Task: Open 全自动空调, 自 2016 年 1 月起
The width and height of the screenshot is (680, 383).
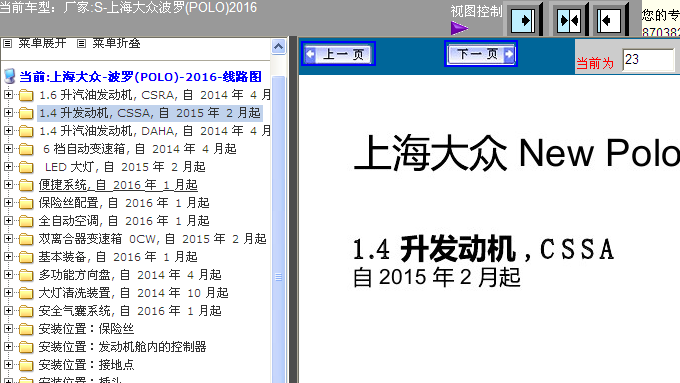Action: coord(124,221)
